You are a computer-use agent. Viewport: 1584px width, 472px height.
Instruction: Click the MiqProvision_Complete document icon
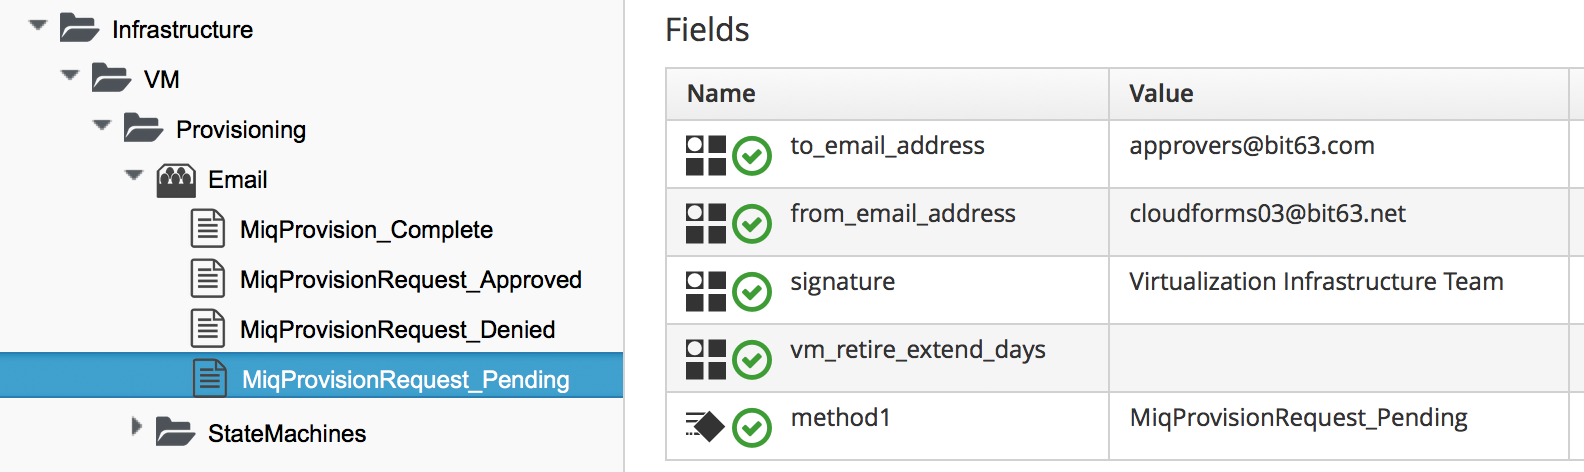click(x=207, y=229)
